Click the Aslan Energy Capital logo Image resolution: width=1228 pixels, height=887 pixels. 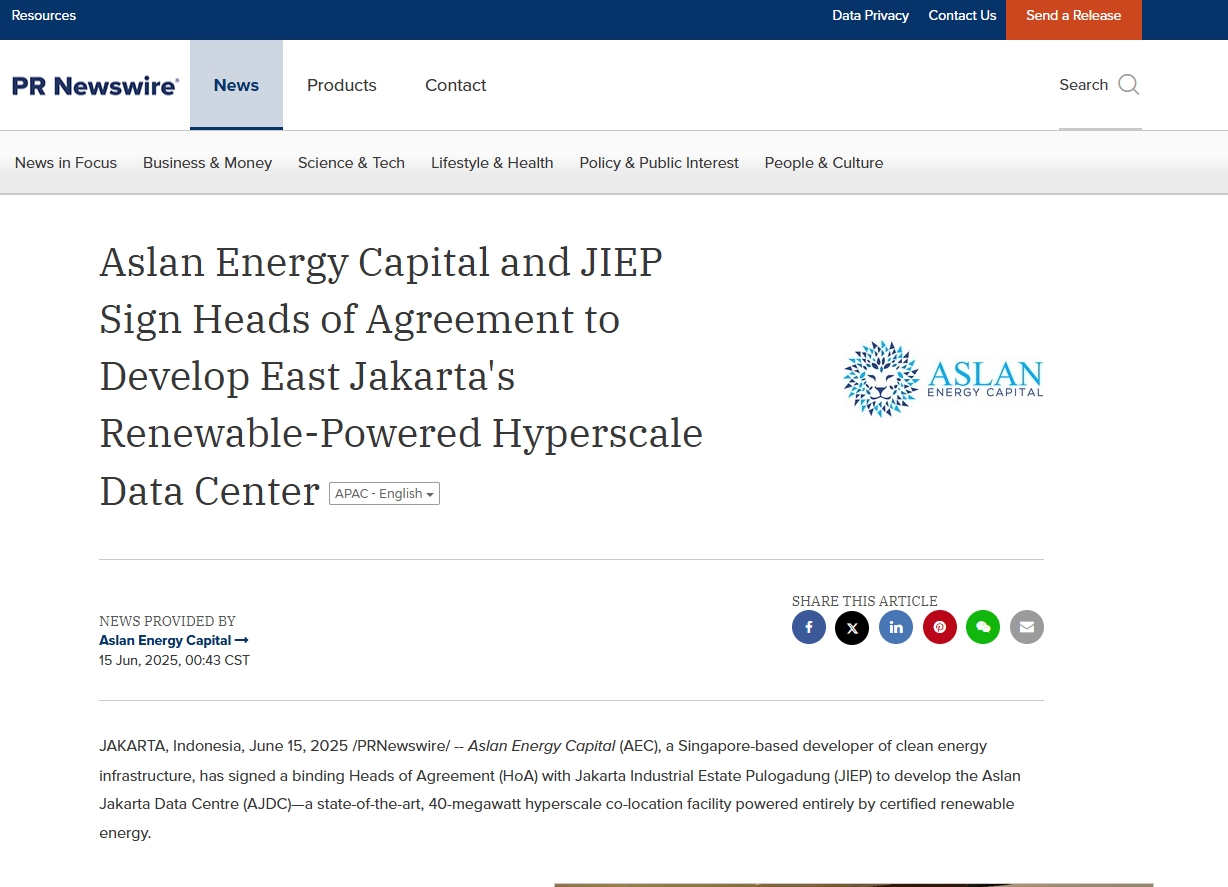943,378
